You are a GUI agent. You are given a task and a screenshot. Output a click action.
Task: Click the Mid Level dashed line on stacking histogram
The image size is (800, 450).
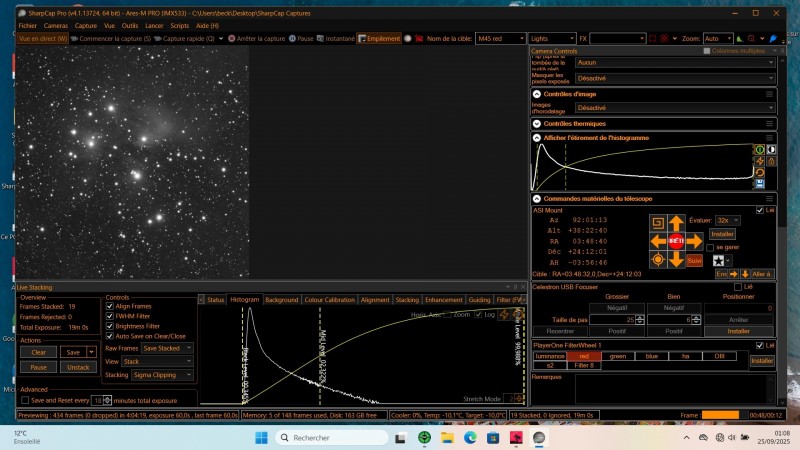320,356
